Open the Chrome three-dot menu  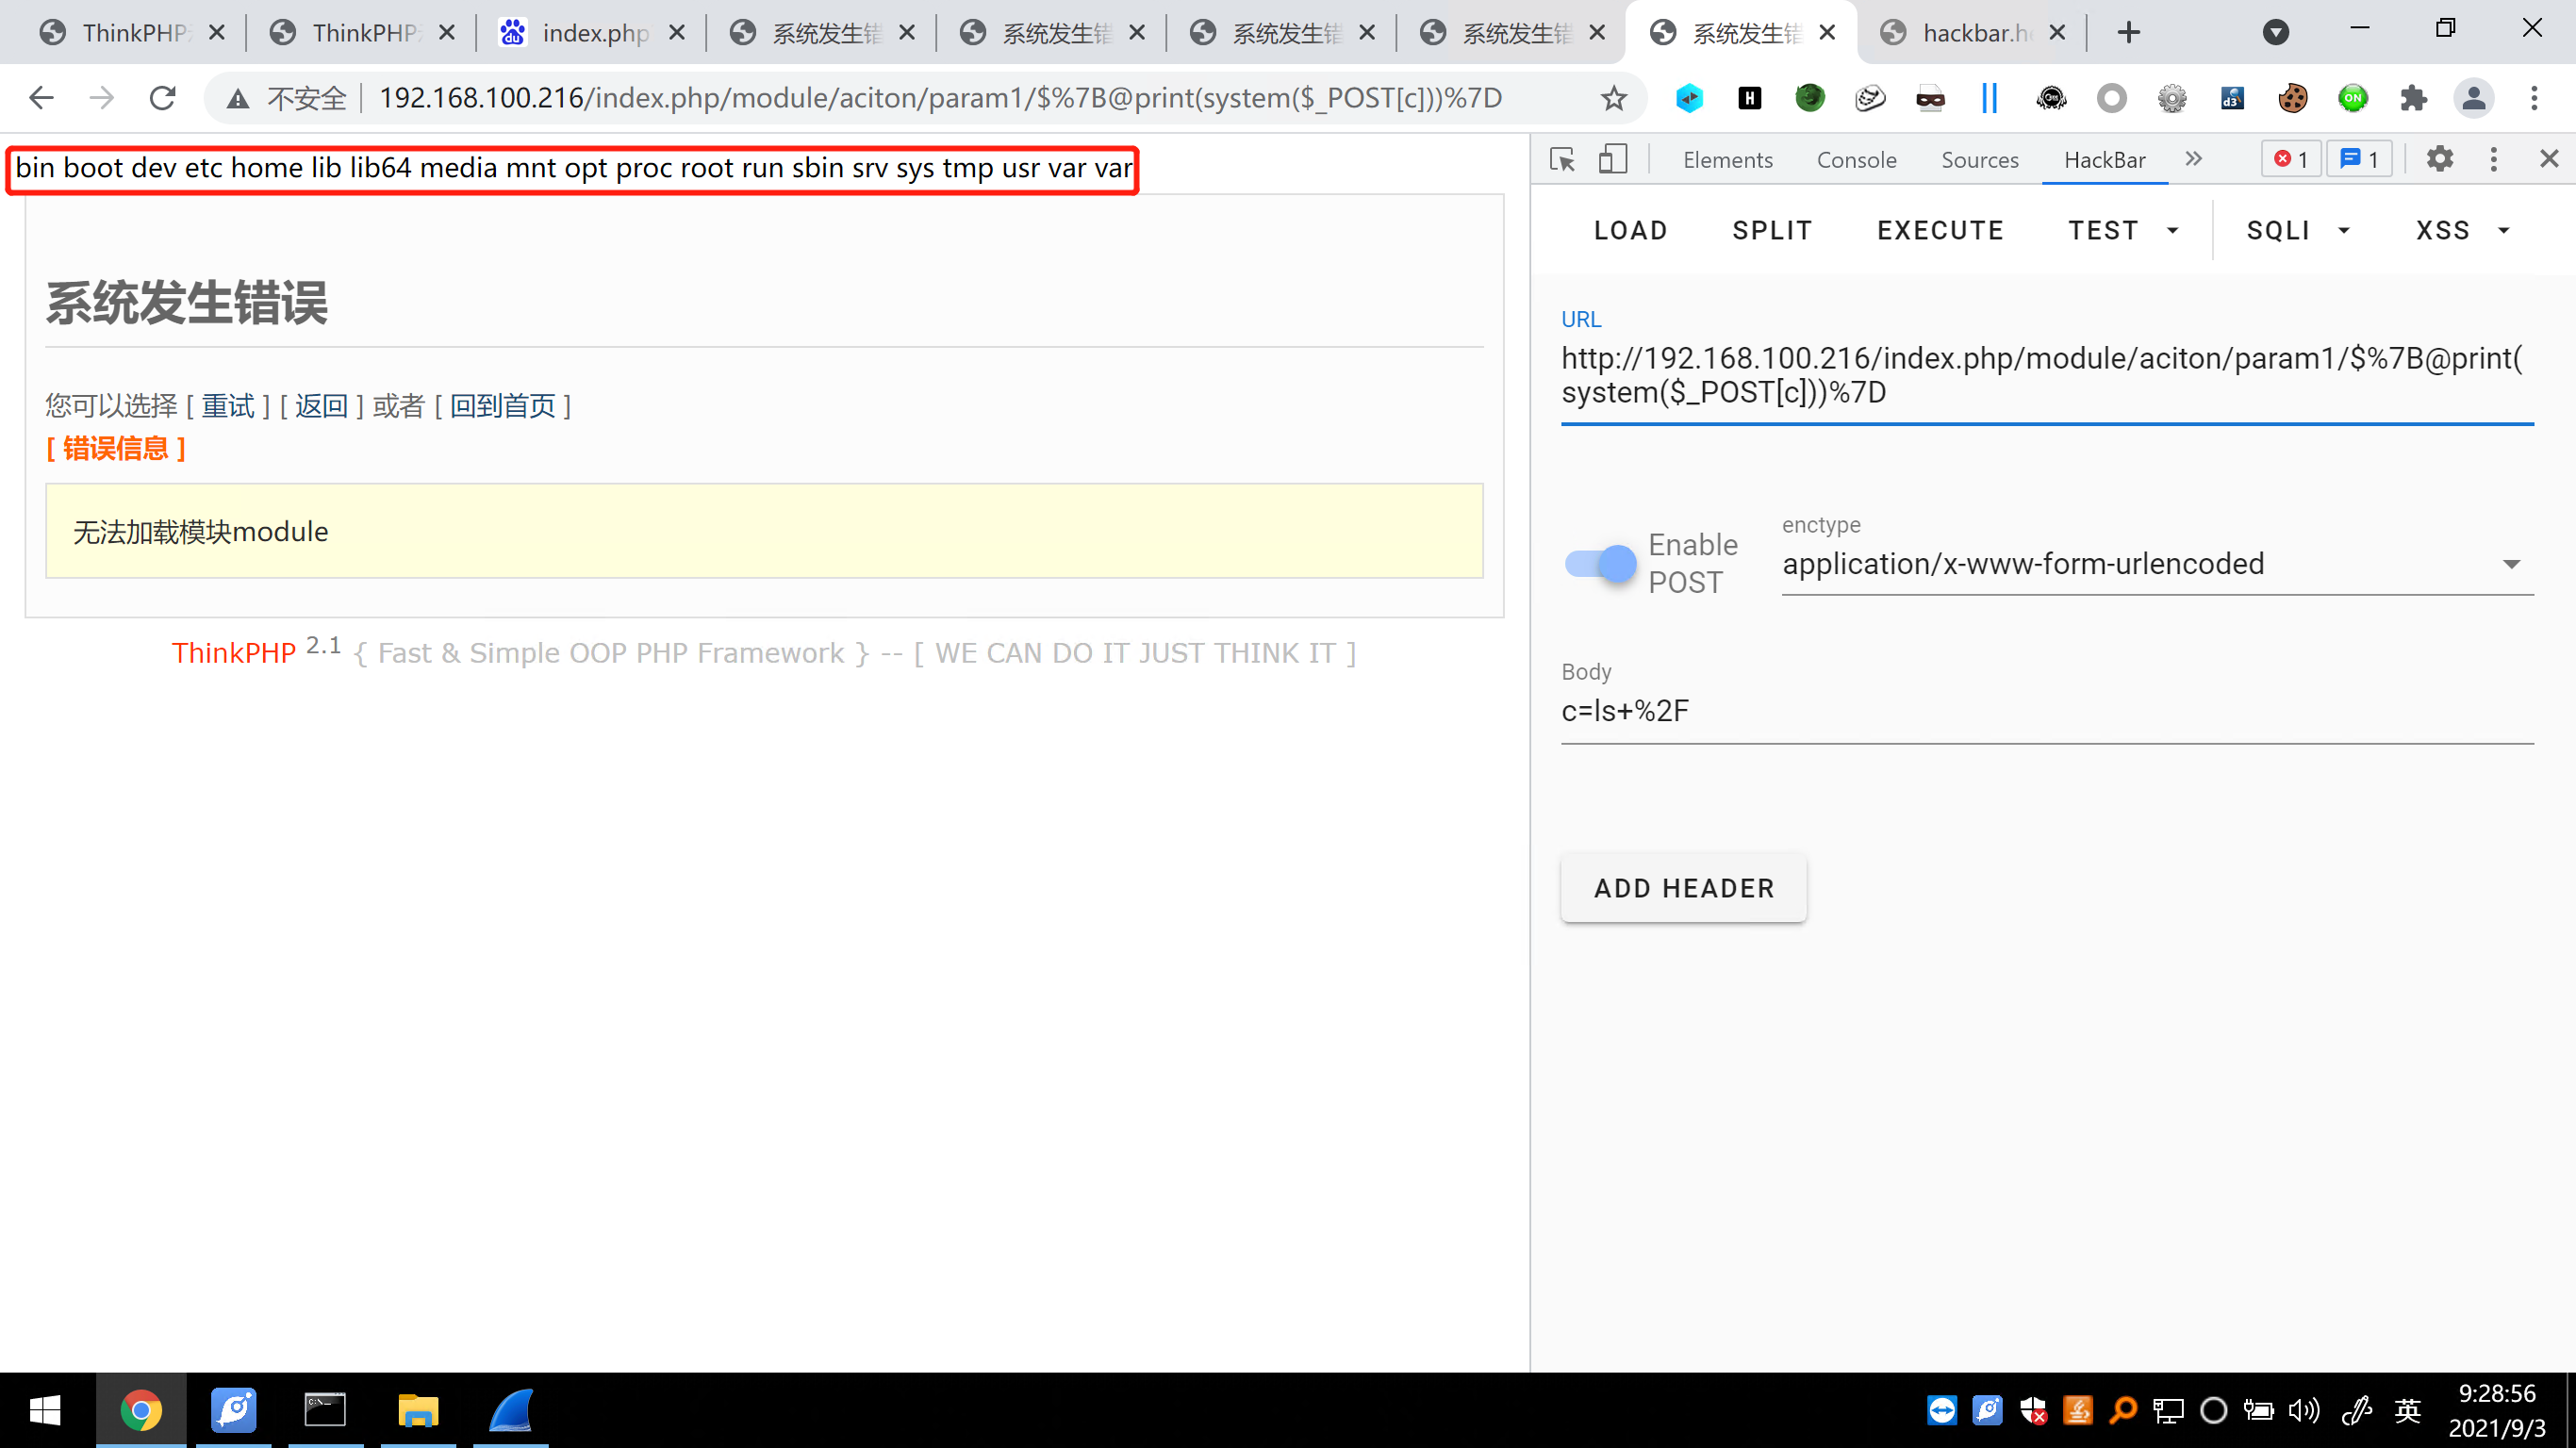coord(2534,98)
